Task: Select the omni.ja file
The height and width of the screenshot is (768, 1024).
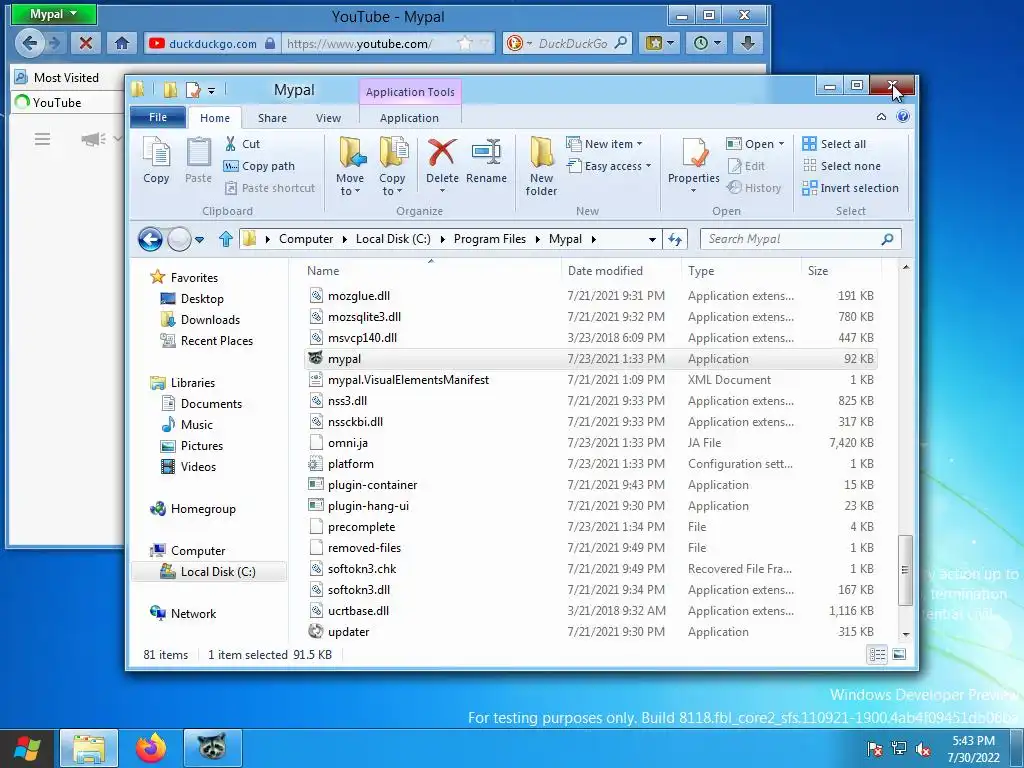Action: (591, 443)
